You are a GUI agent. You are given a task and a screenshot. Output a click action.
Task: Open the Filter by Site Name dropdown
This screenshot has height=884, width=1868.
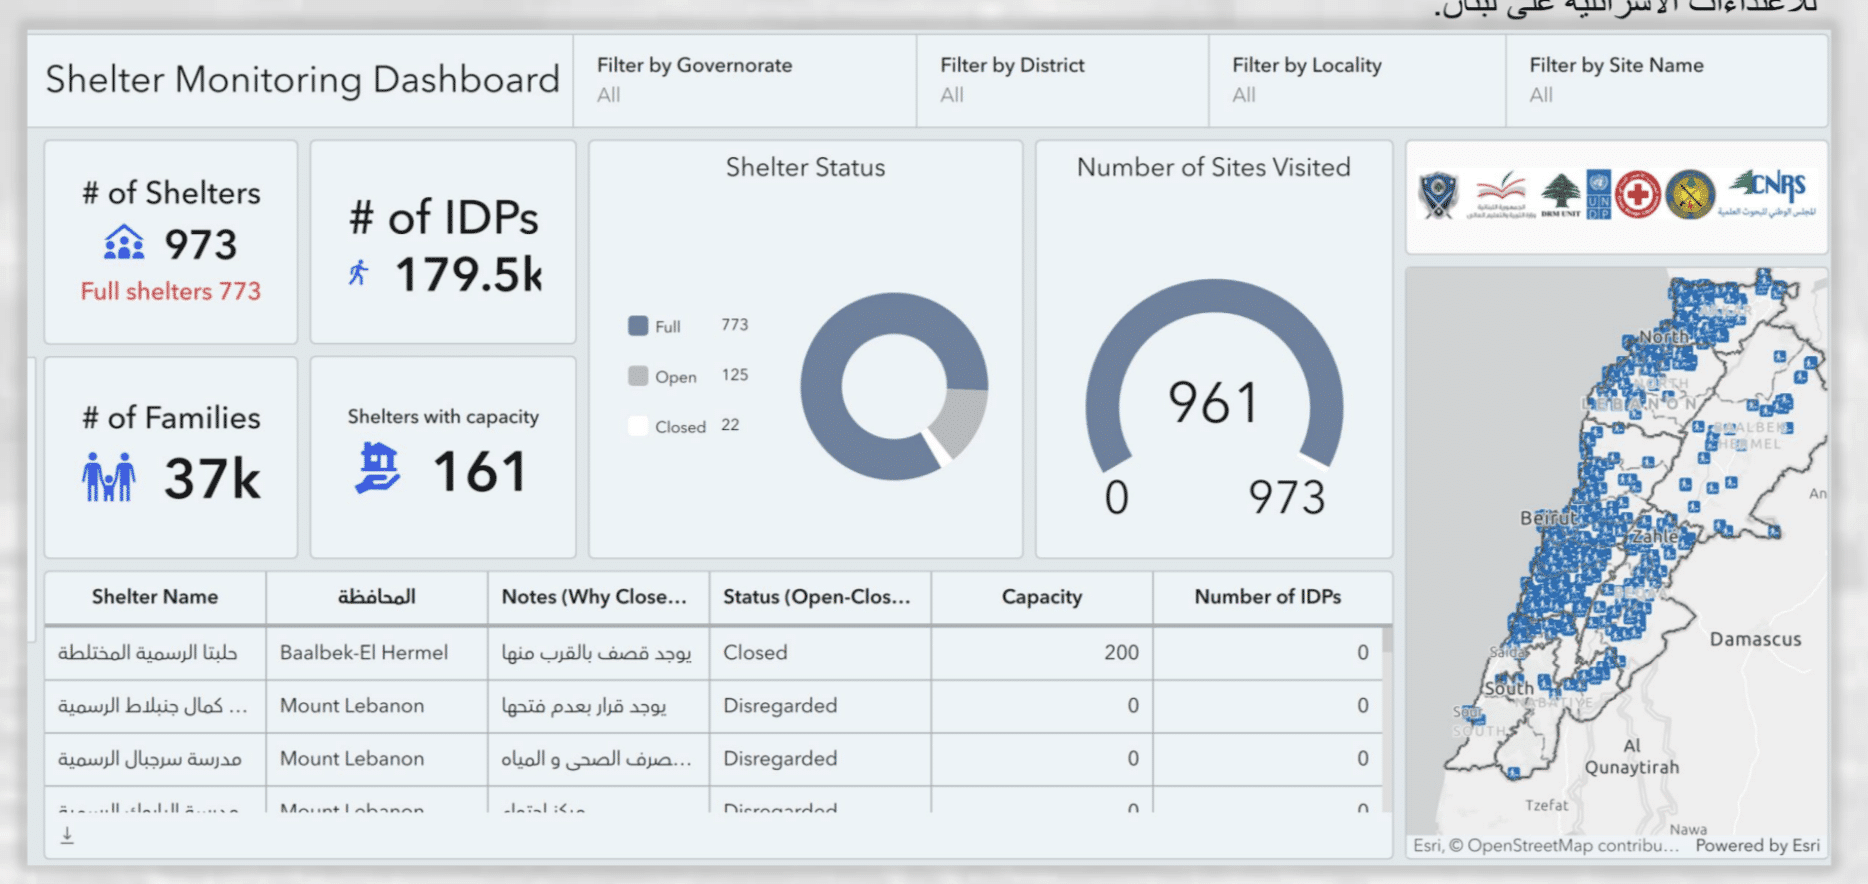1665,80
